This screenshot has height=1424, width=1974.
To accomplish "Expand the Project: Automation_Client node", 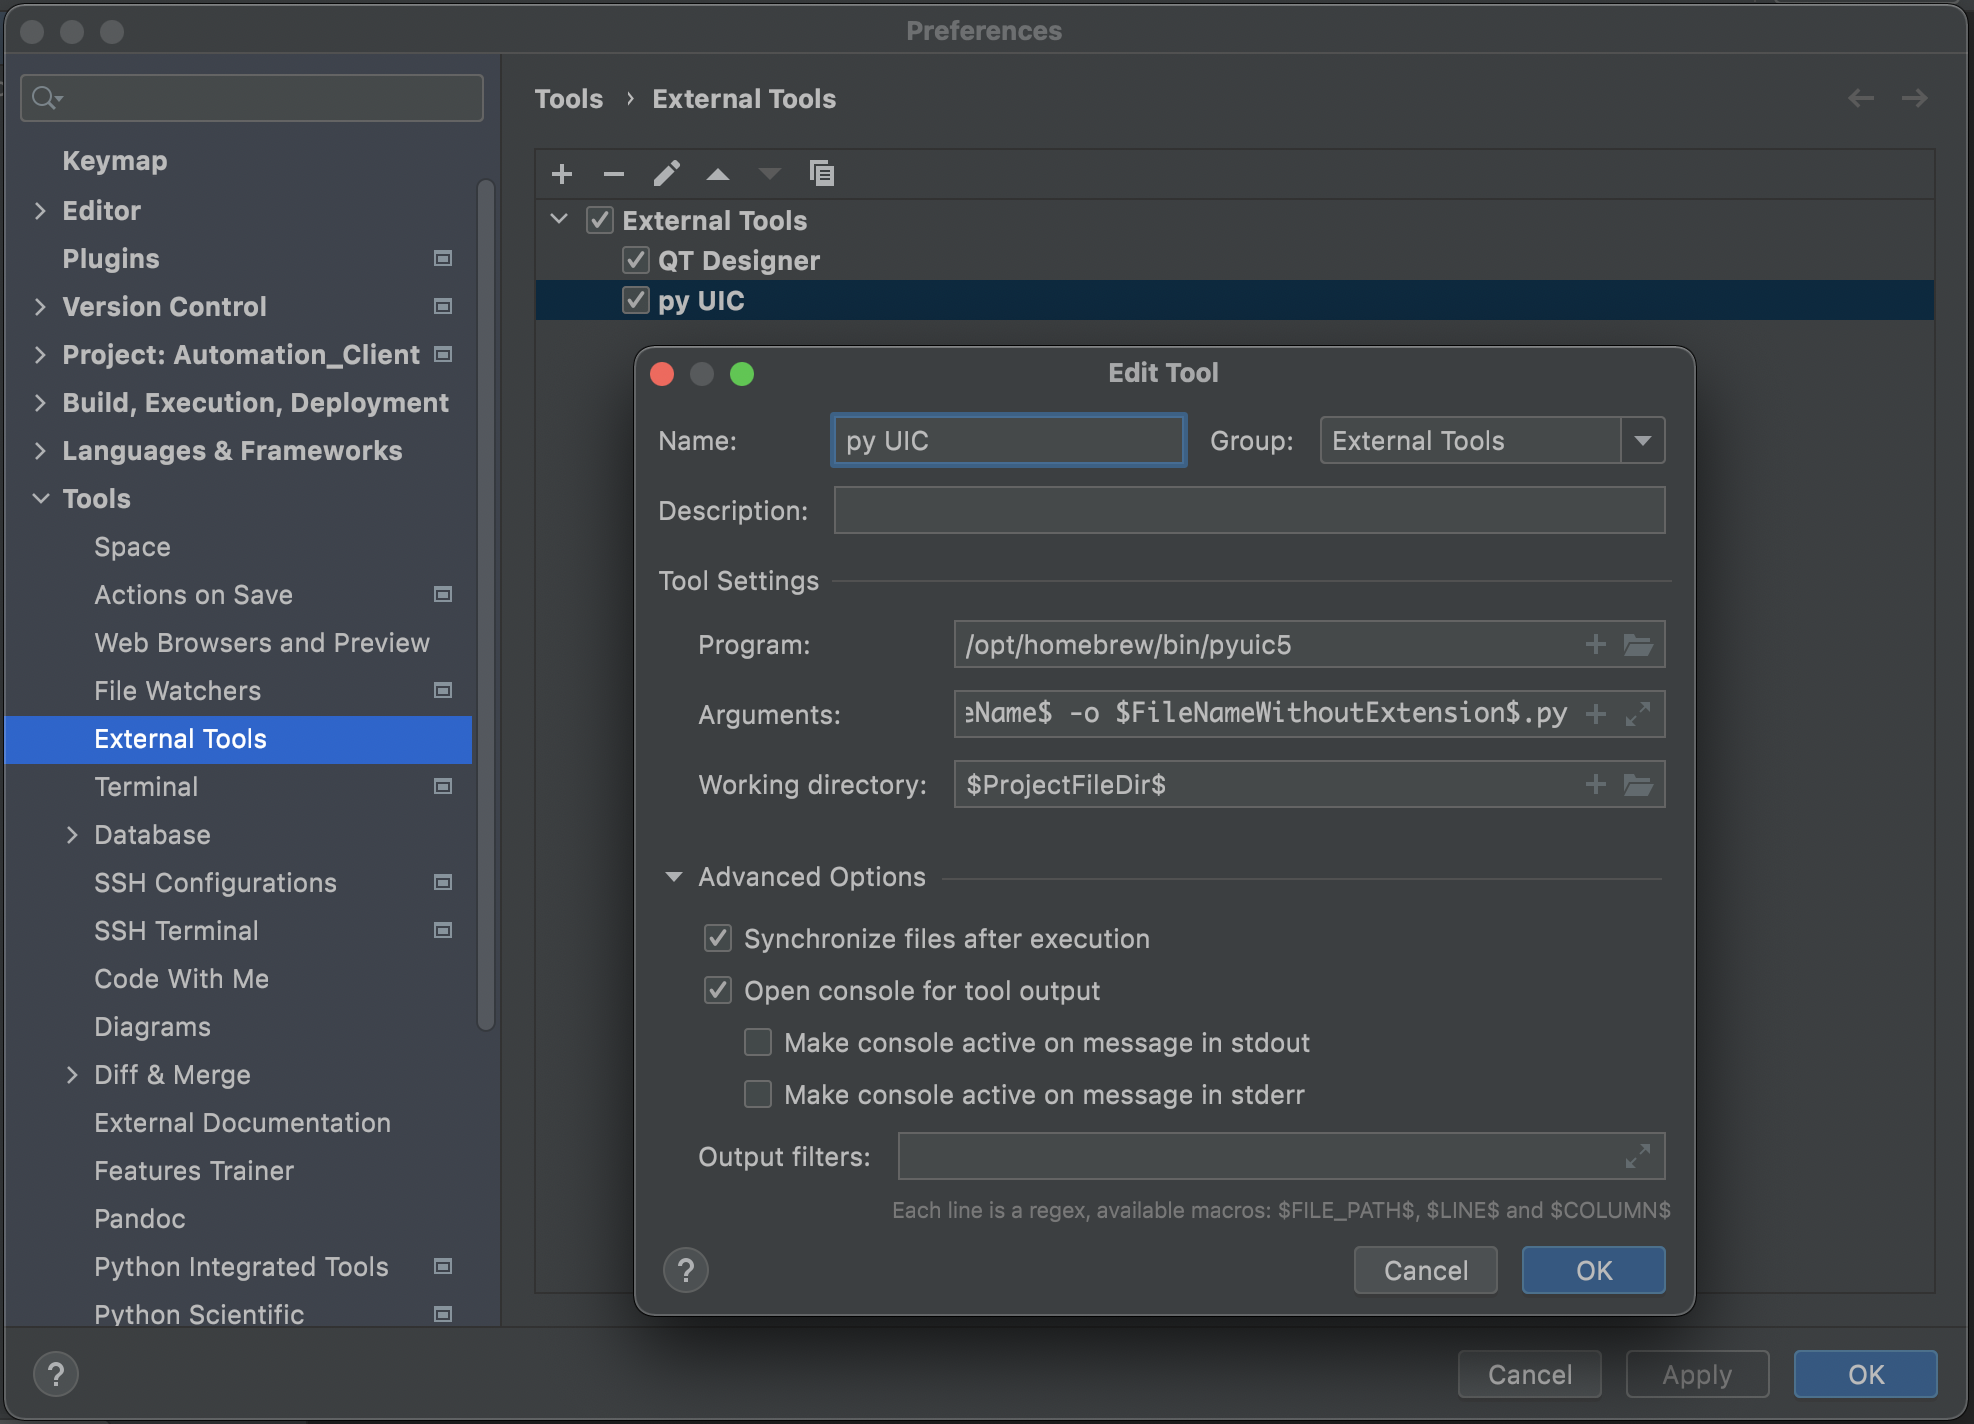I will click(40, 354).
